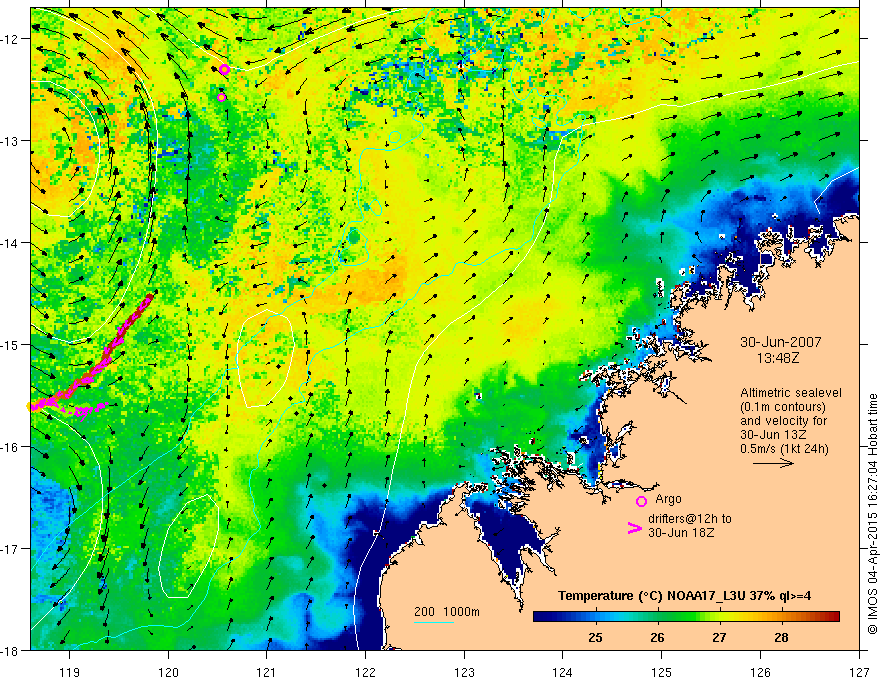The image size is (880, 680).
Task: Click the "(0.1m contours)" text
Action: (x=783, y=407)
